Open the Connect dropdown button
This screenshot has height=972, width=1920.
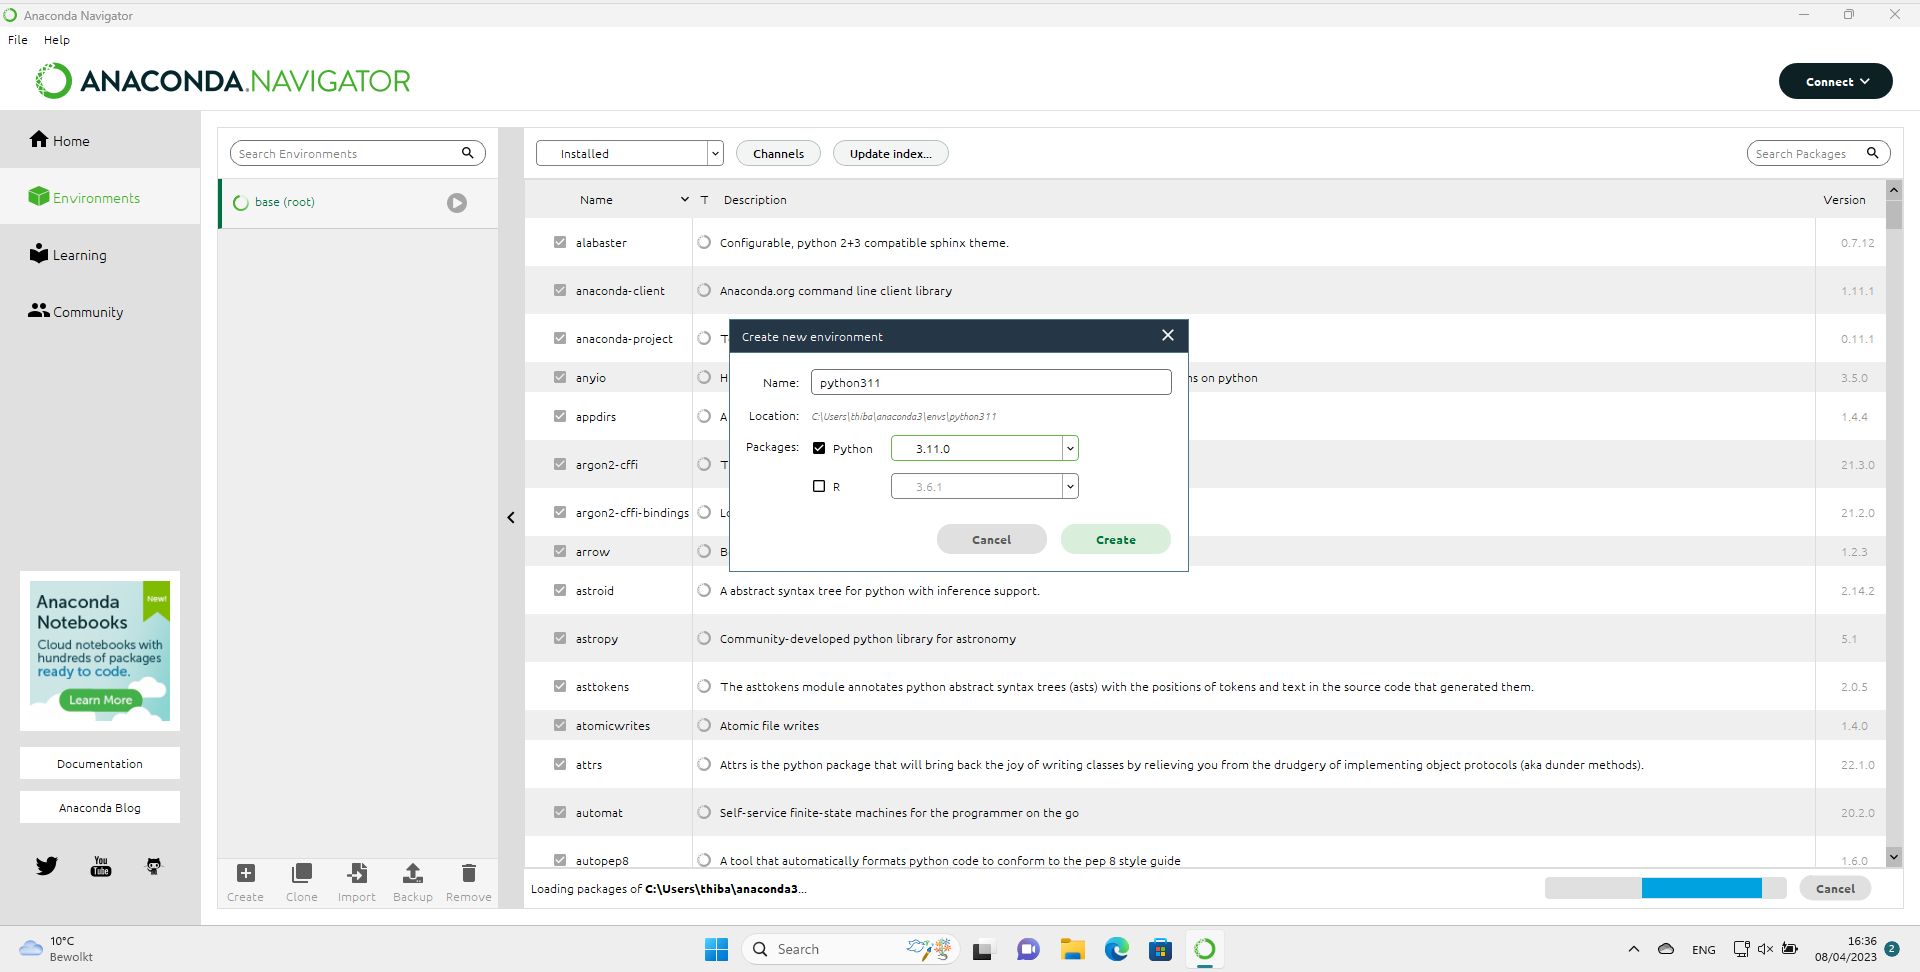1836,81
